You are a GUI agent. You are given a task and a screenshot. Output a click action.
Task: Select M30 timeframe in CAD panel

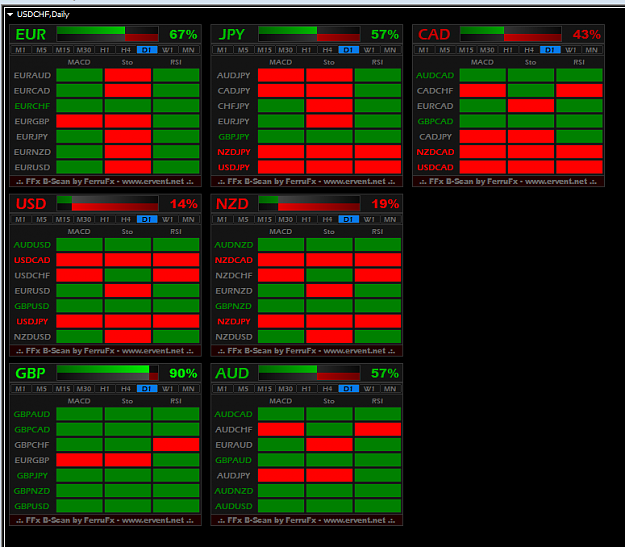pyautogui.click(x=487, y=50)
